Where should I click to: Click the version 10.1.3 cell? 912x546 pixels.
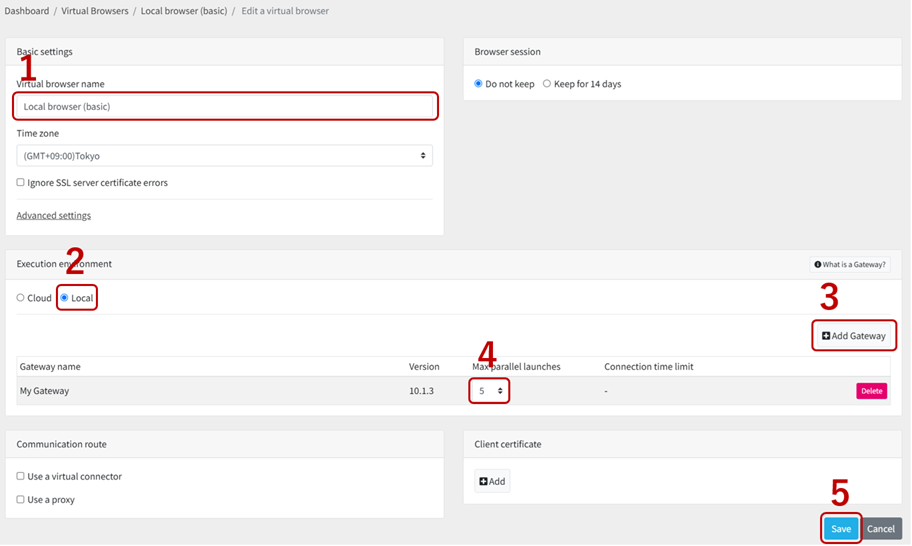[421, 391]
